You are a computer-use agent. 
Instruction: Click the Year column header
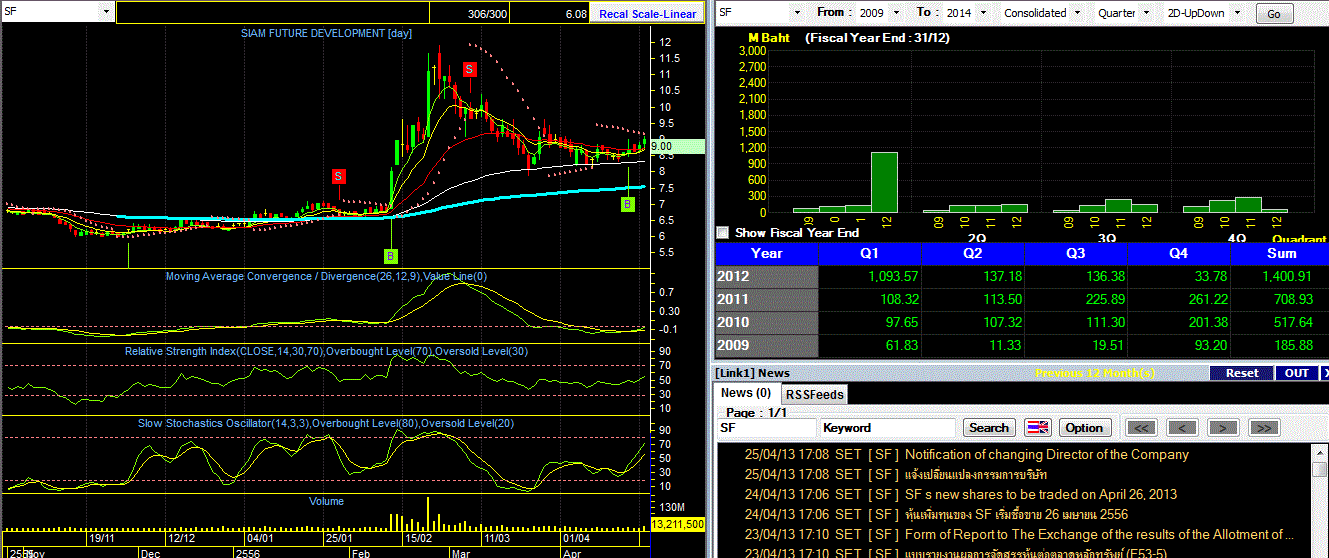point(767,254)
